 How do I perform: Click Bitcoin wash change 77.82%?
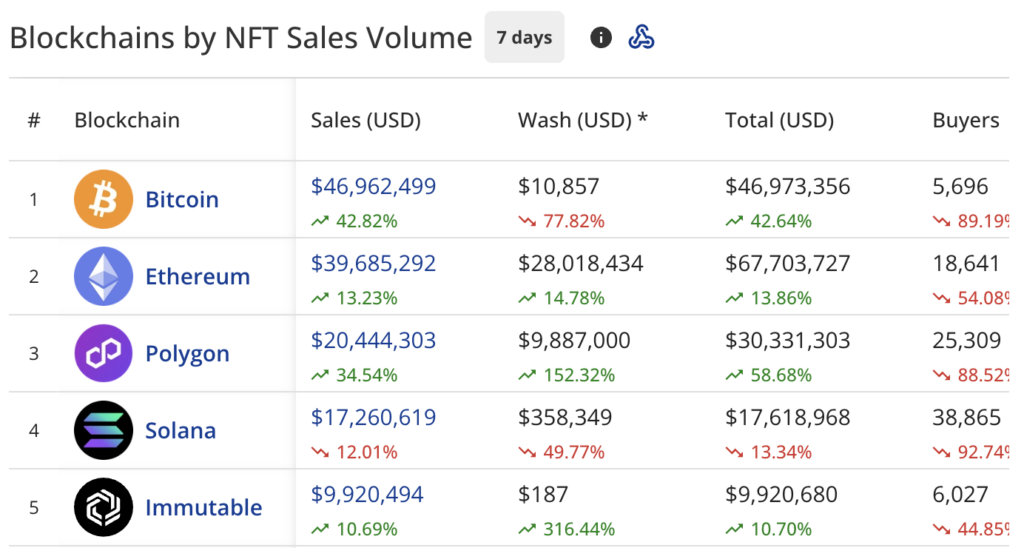click(x=562, y=221)
